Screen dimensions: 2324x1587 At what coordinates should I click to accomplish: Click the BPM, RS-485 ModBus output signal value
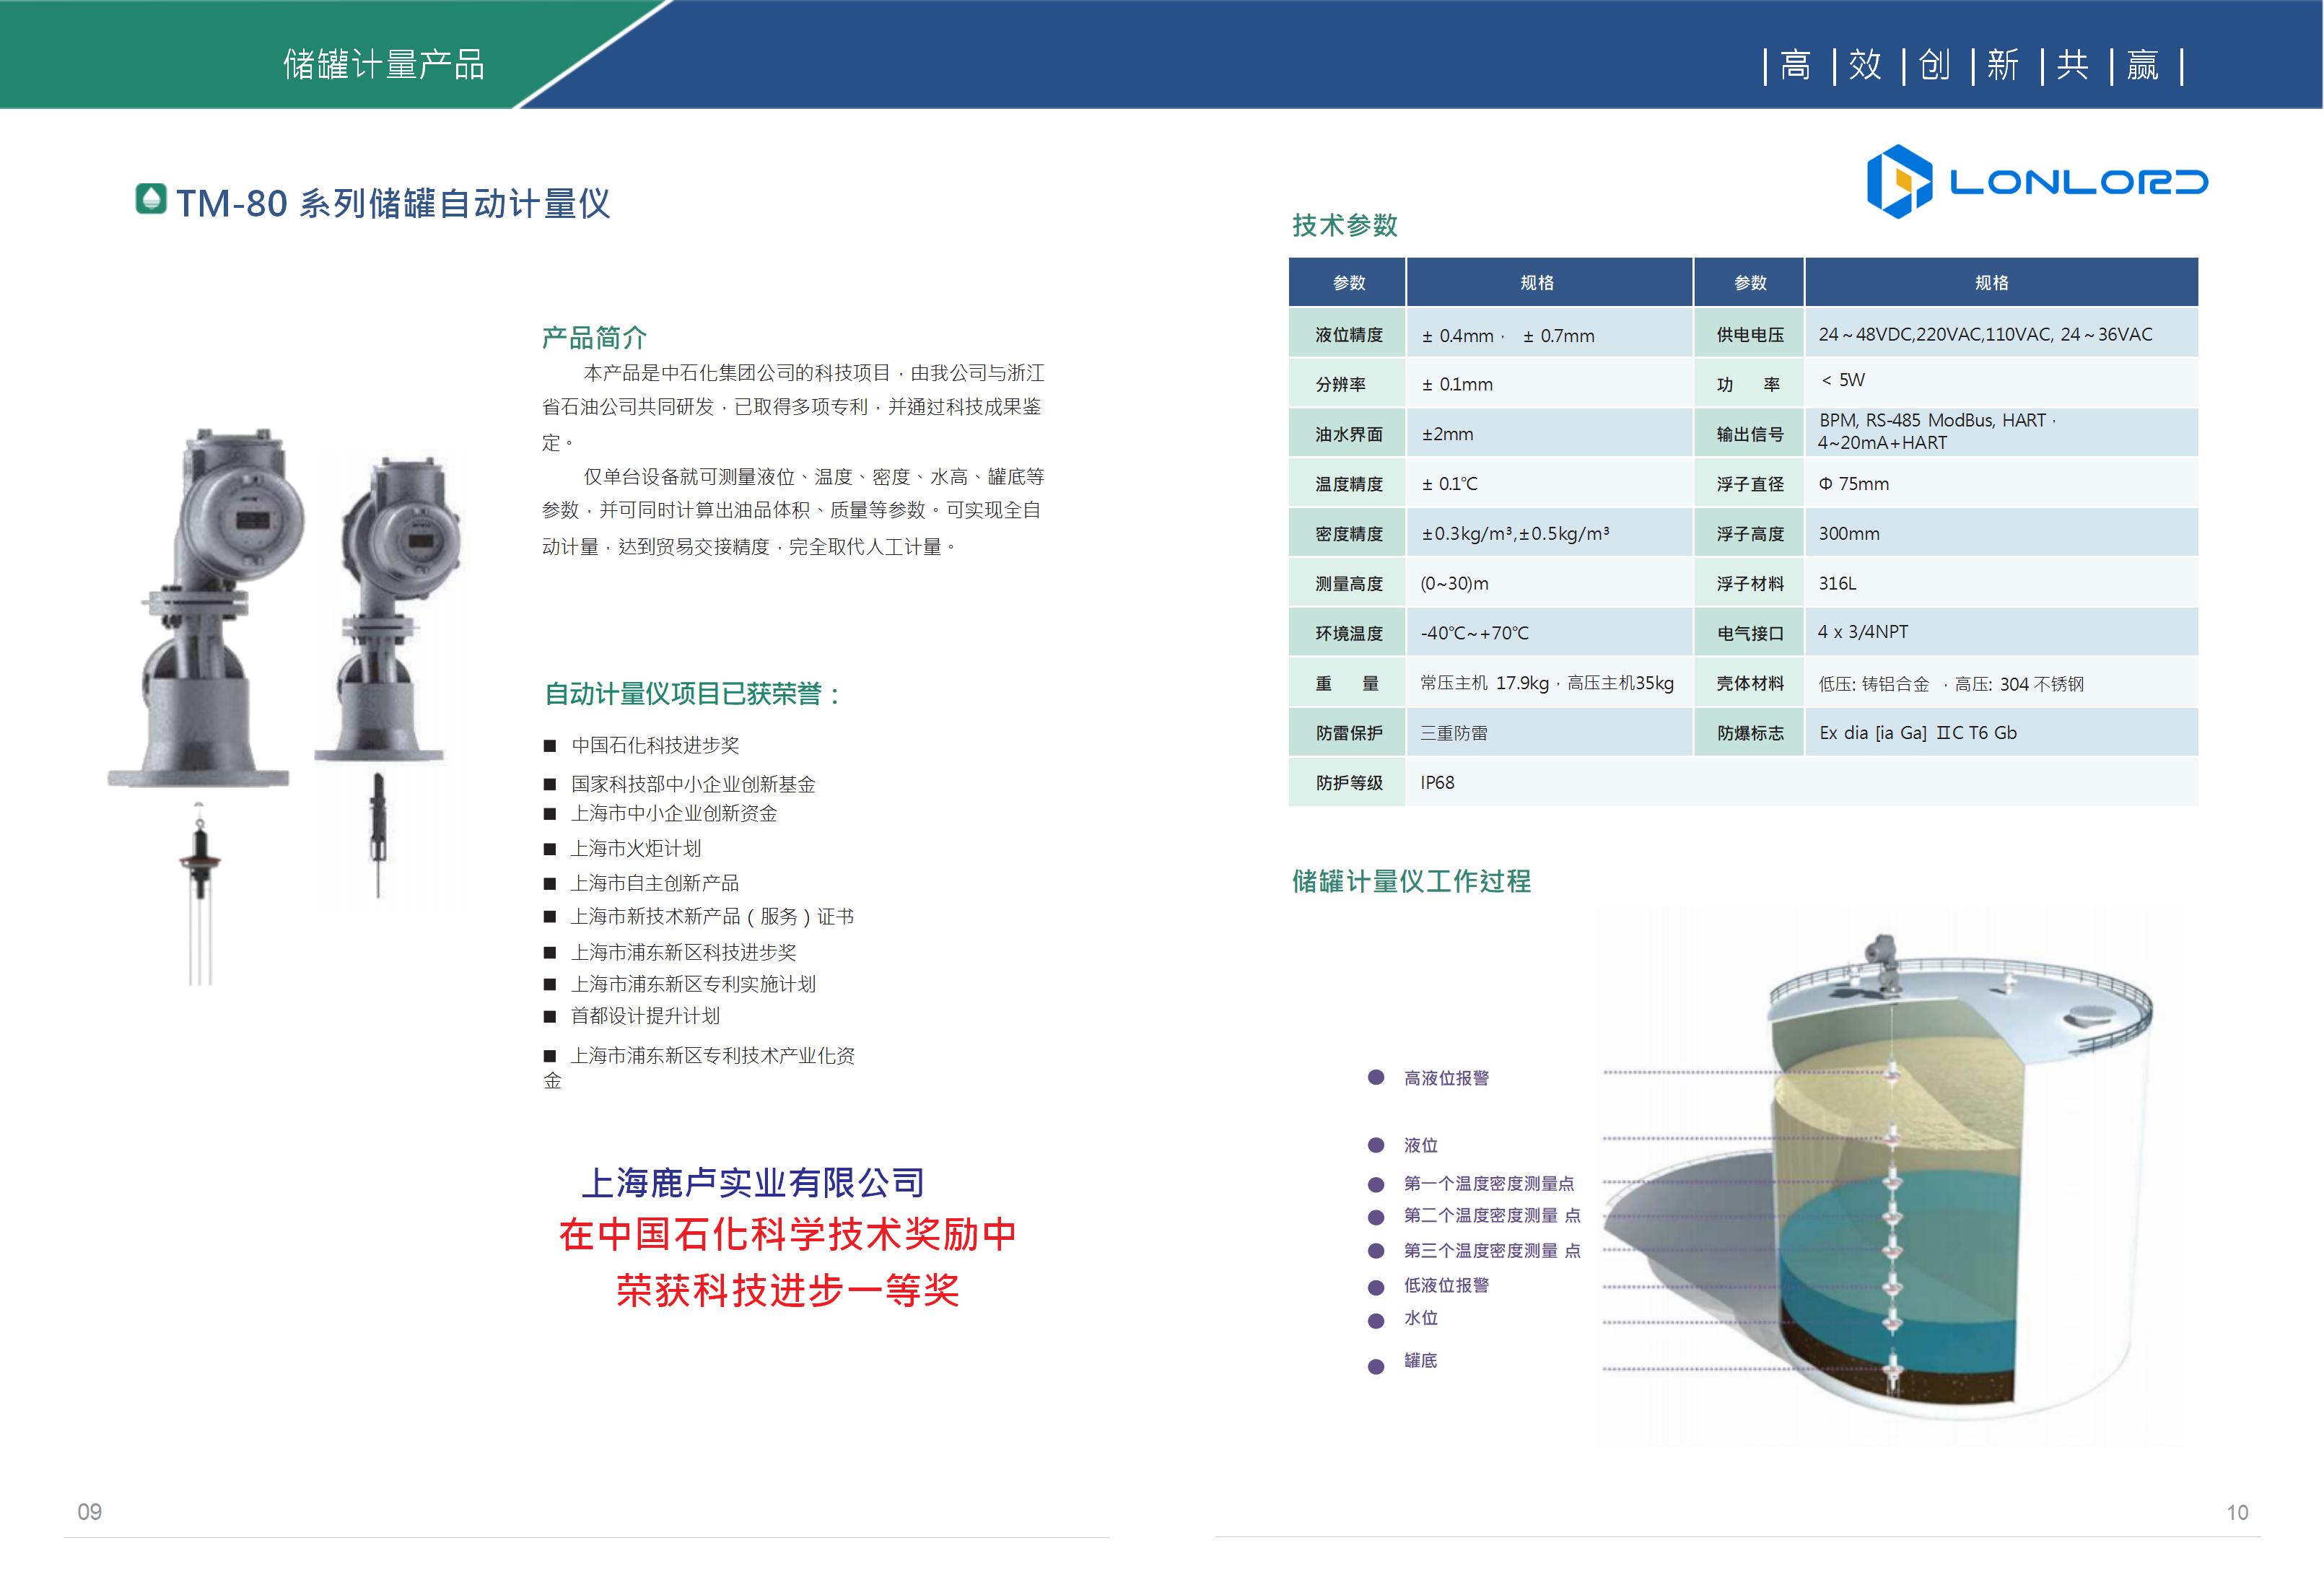click(1937, 431)
